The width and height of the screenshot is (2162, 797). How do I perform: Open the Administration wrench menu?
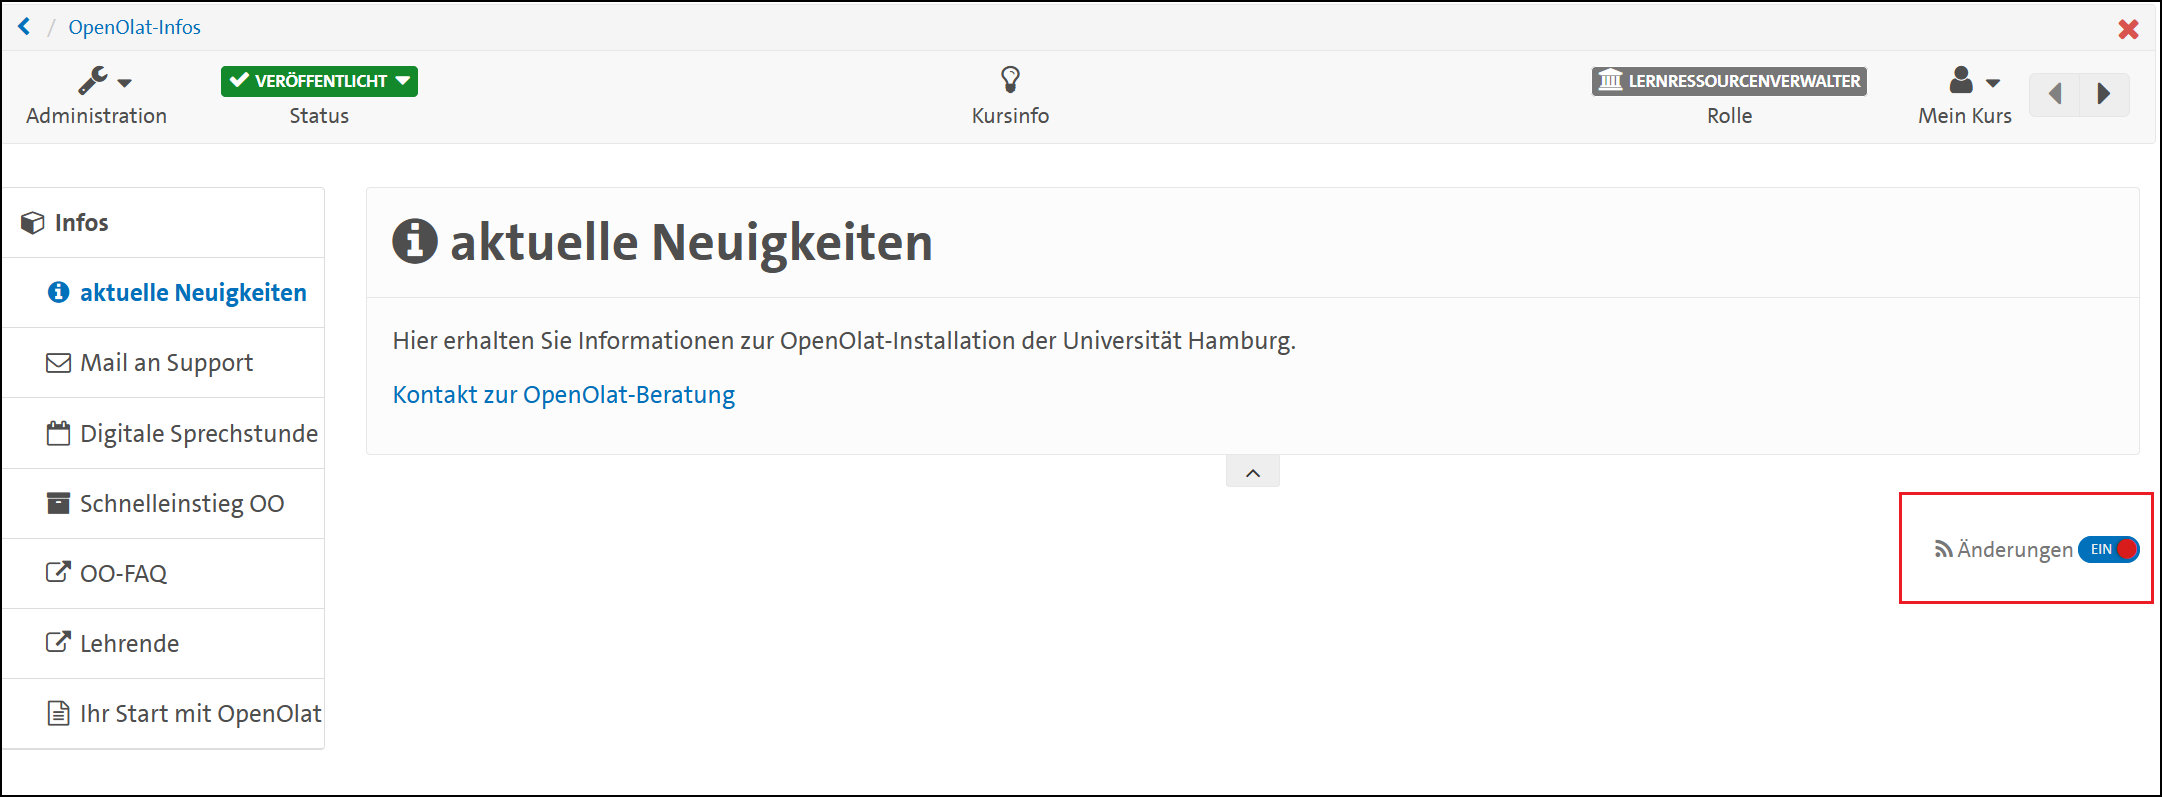coord(103,81)
